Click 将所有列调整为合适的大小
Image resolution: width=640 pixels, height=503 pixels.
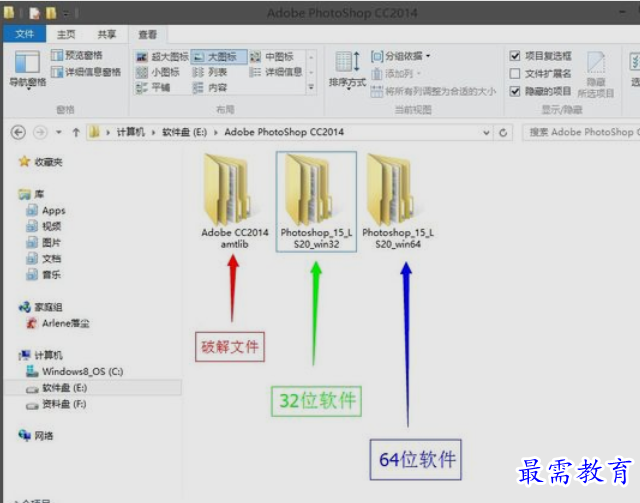(433, 91)
